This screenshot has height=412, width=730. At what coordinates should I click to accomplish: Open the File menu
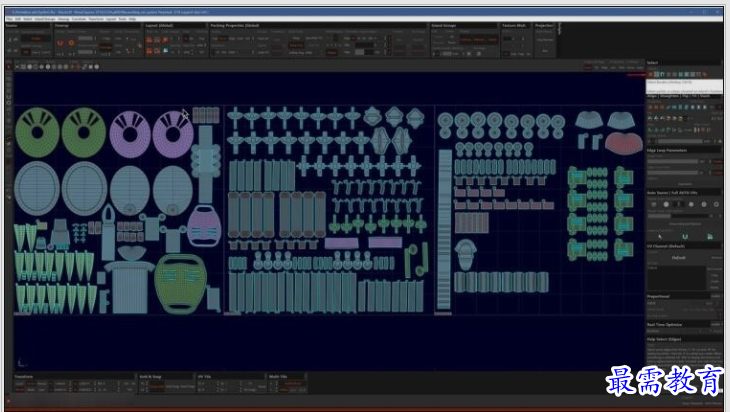pyautogui.click(x=8, y=18)
